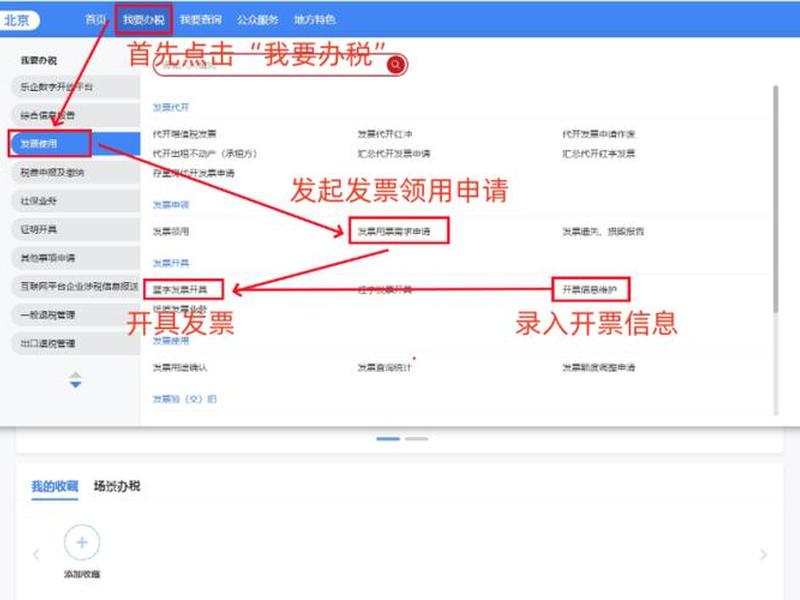Select 税费申报及缴纳 in the sidebar
This screenshot has height=600, width=800.
[76, 172]
